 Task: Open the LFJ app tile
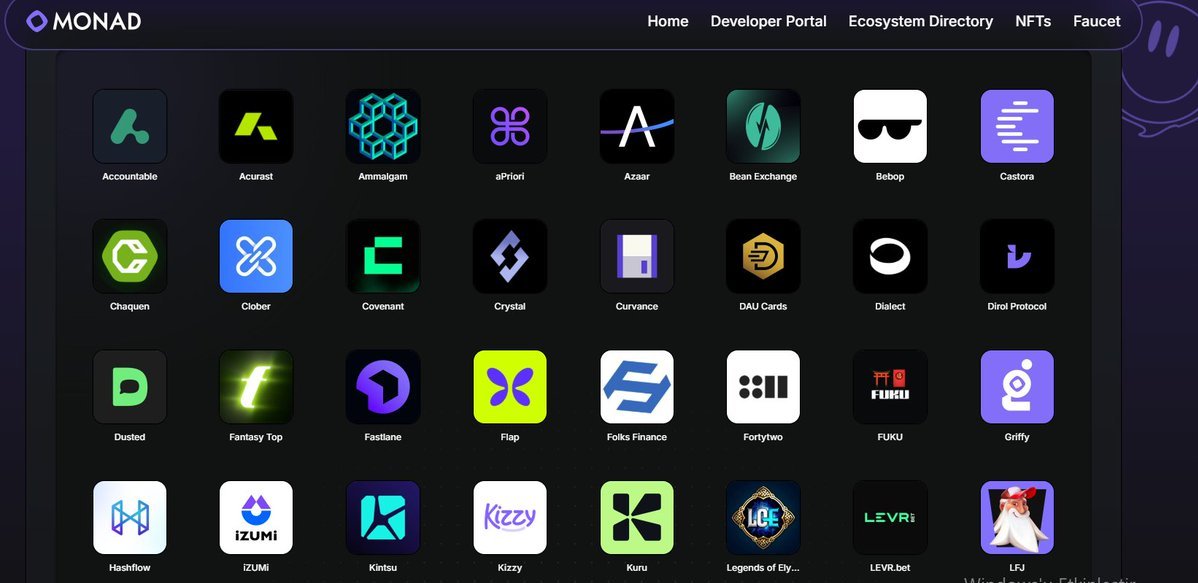[x=1017, y=517]
